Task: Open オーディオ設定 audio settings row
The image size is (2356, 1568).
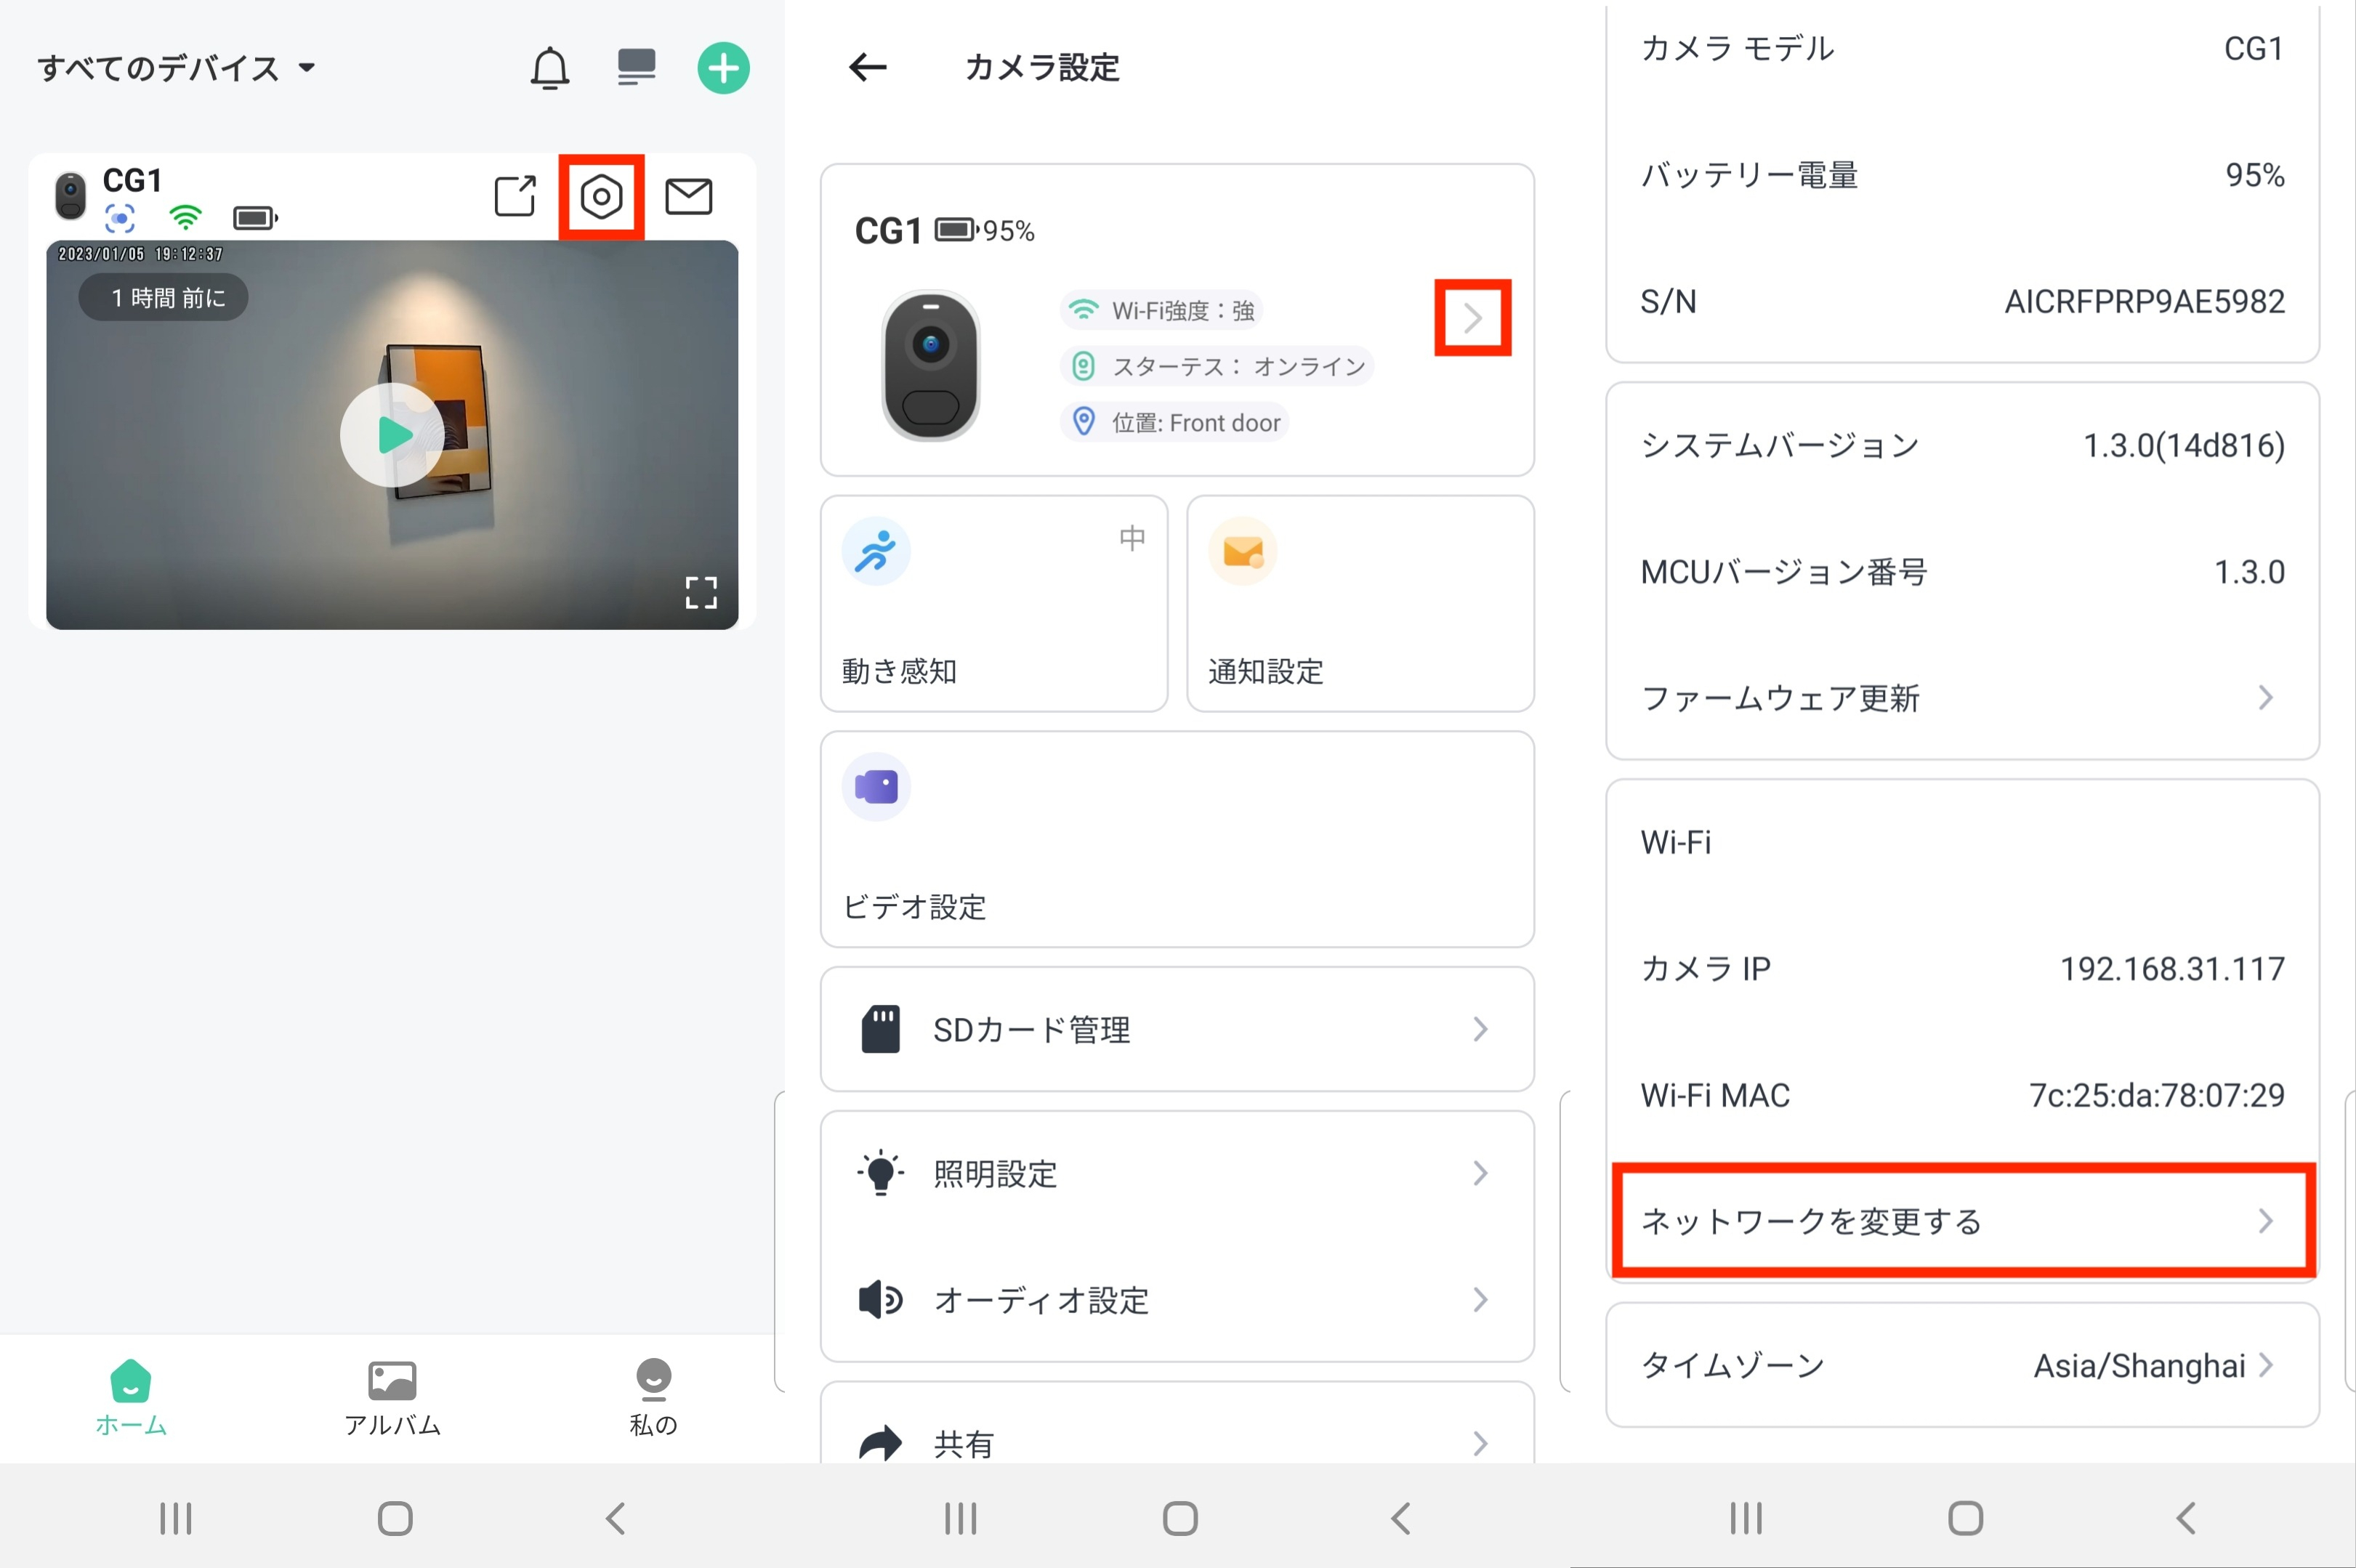Action: pos(1177,1300)
